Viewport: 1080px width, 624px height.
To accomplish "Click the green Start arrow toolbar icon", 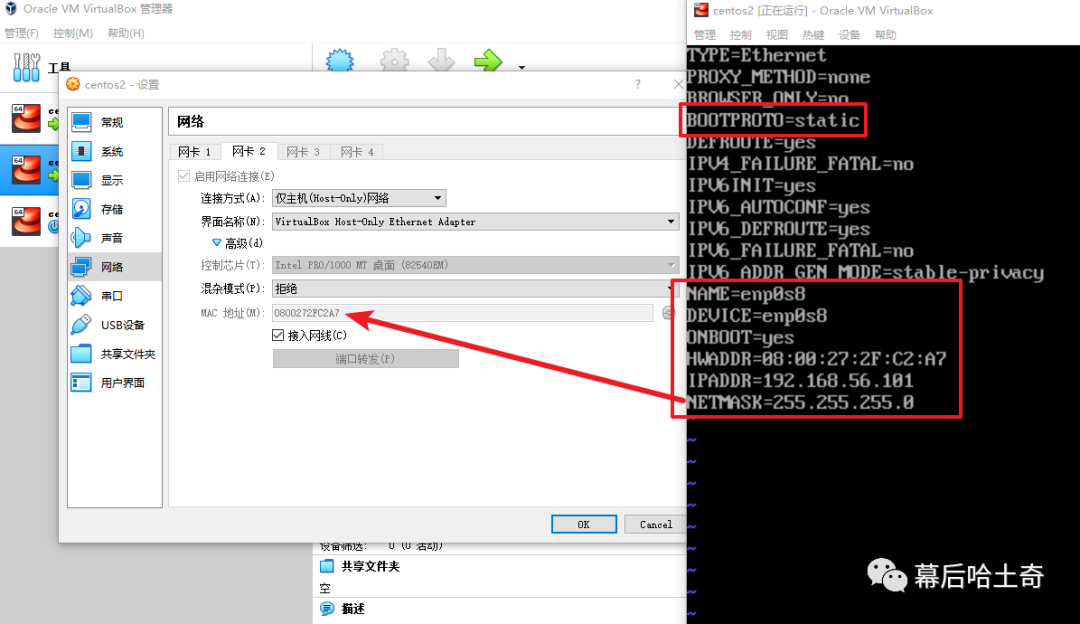I will [x=488, y=62].
